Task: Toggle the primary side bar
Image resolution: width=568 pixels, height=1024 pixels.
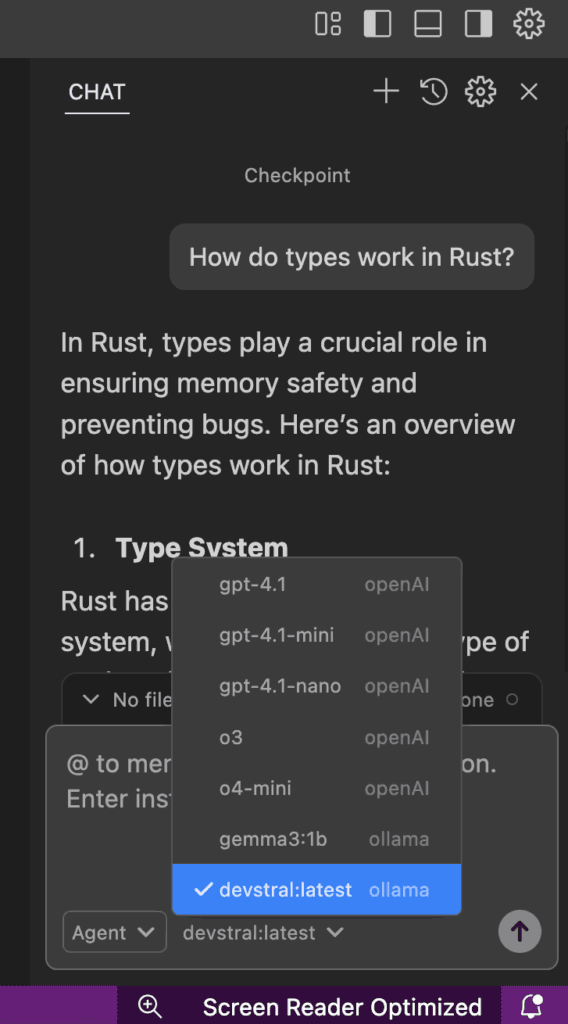Action: point(377,24)
